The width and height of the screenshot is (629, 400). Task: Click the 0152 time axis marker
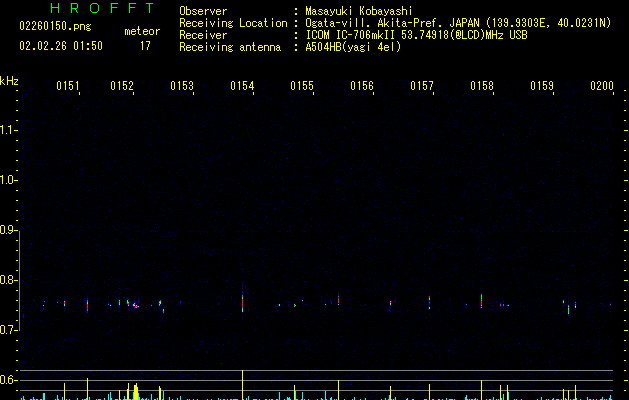click(122, 86)
